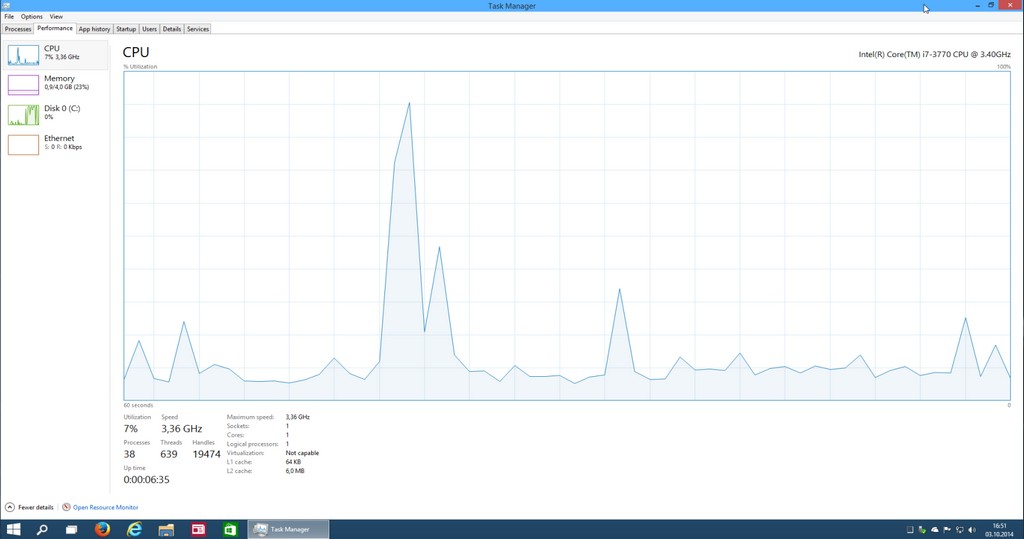Open the green Store icon on taskbar
This screenshot has width=1024, height=539.
click(230, 529)
